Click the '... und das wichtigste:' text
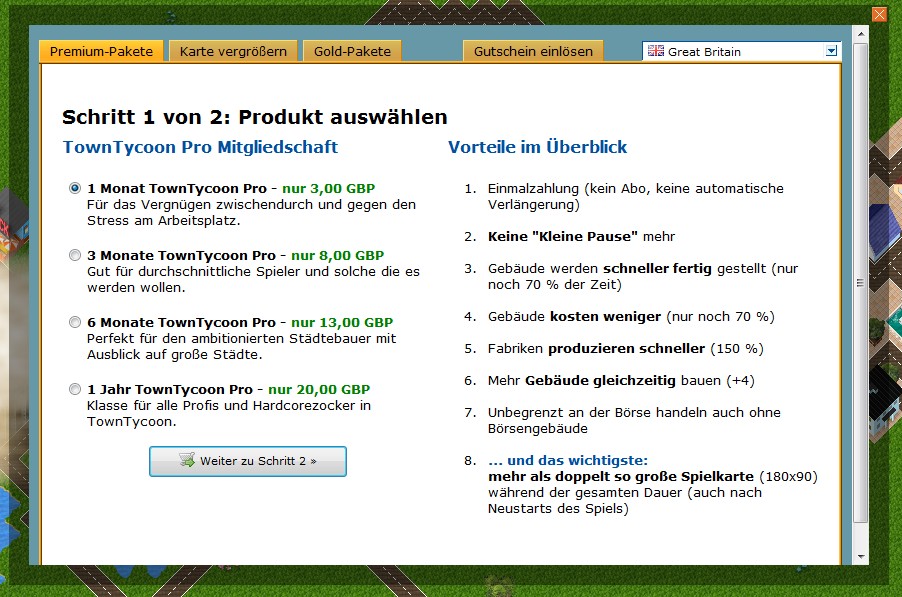The height and width of the screenshot is (597, 902). pos(568,460)
